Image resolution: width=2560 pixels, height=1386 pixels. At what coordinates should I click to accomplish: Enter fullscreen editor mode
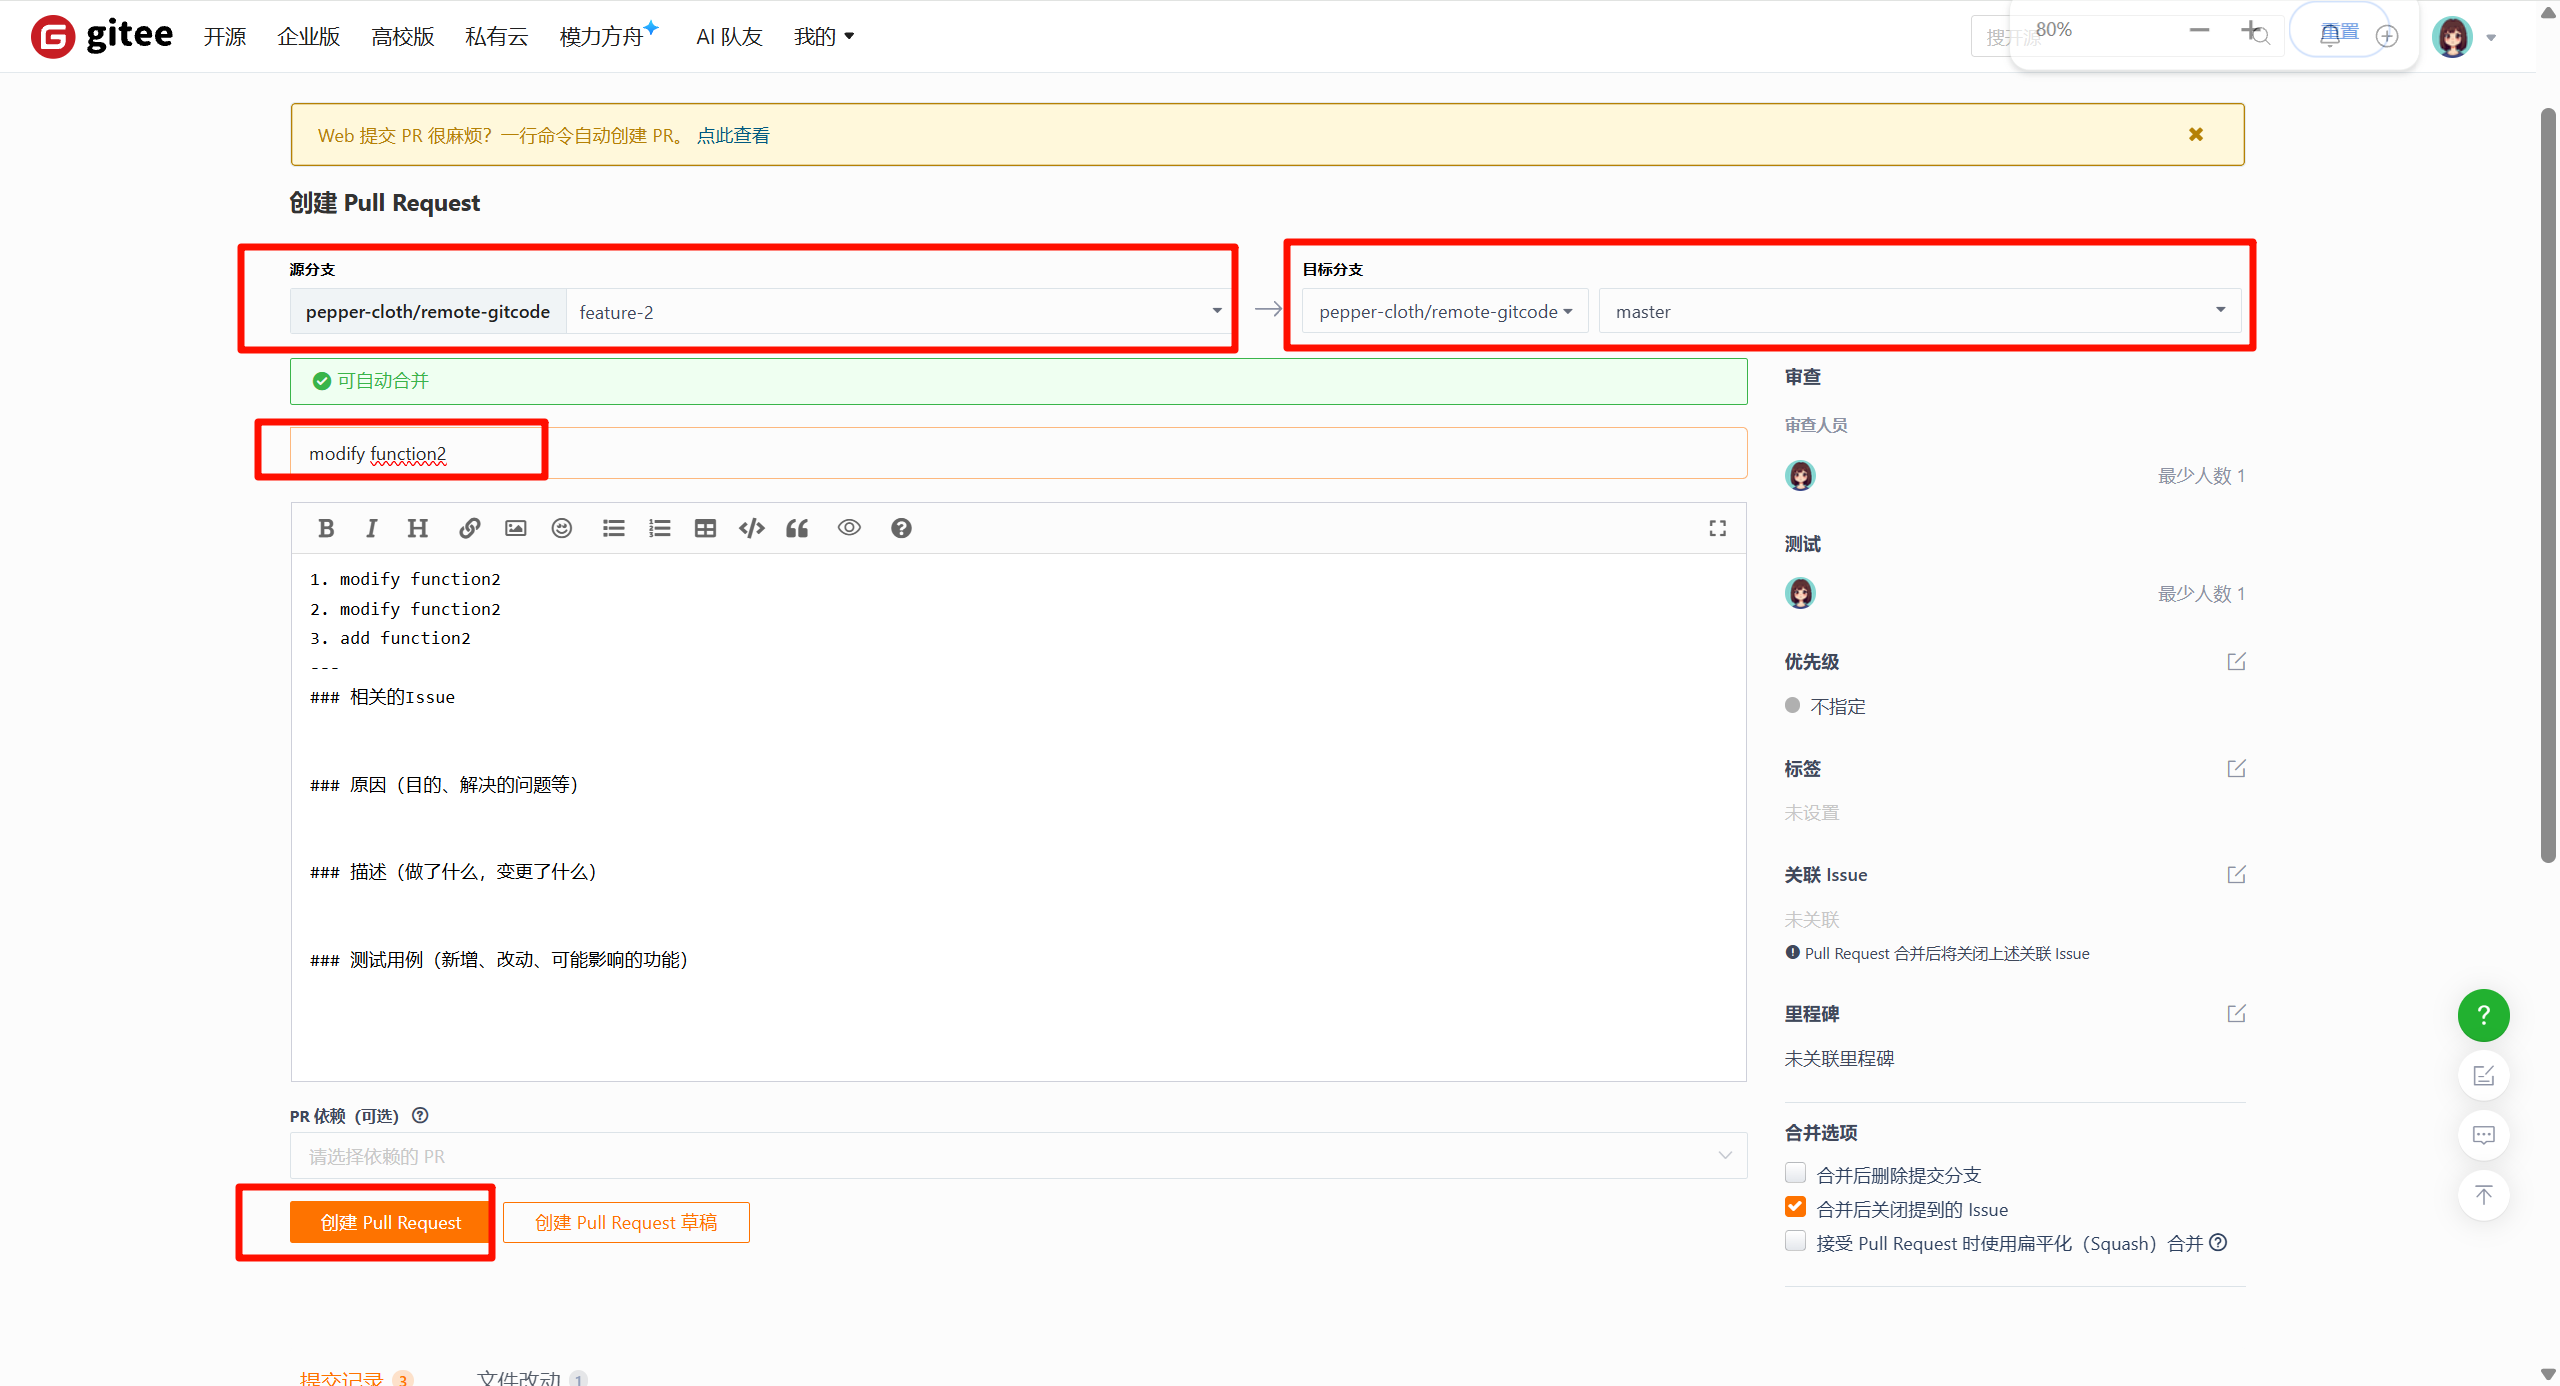tap(1717, 528)
